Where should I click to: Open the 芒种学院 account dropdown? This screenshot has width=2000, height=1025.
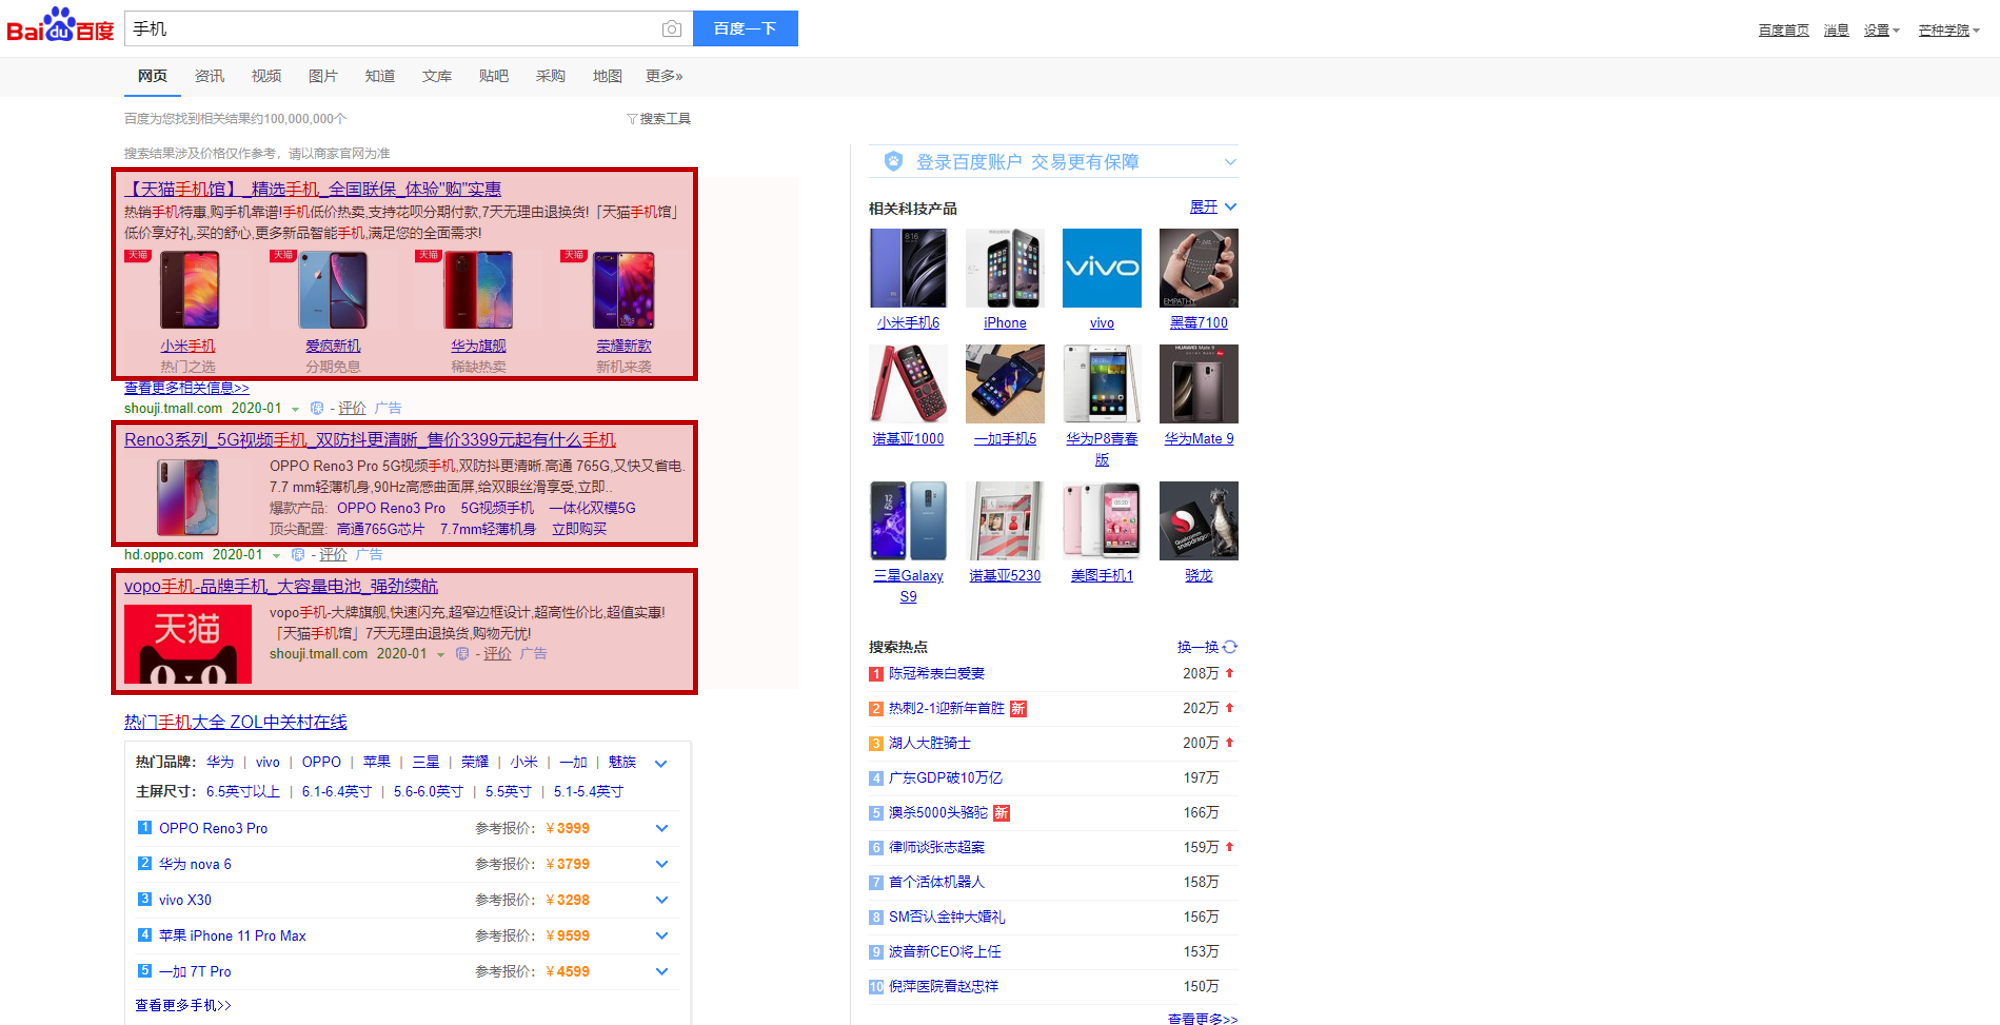coord(1949,31)
